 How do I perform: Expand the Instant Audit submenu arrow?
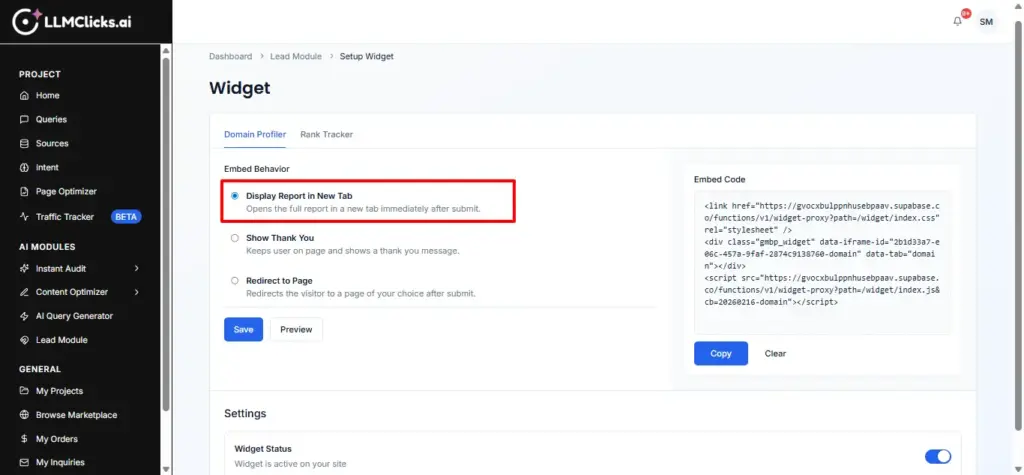pos(136,268)
